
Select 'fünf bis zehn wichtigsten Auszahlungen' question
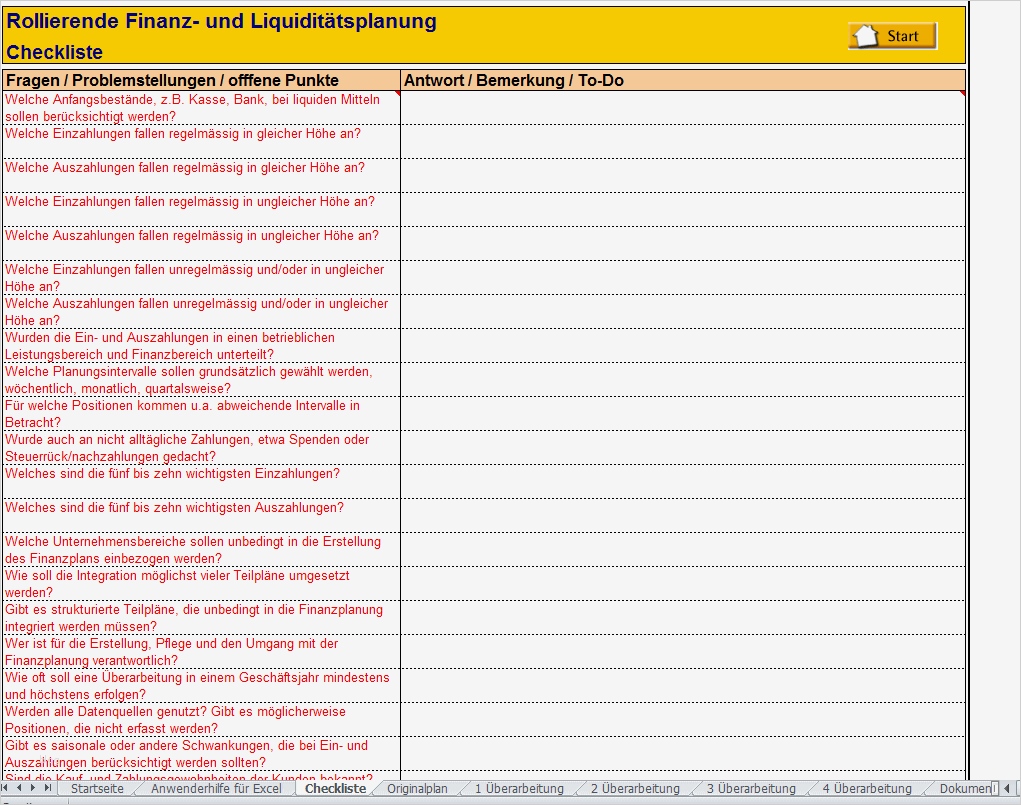tap(202, 515)
